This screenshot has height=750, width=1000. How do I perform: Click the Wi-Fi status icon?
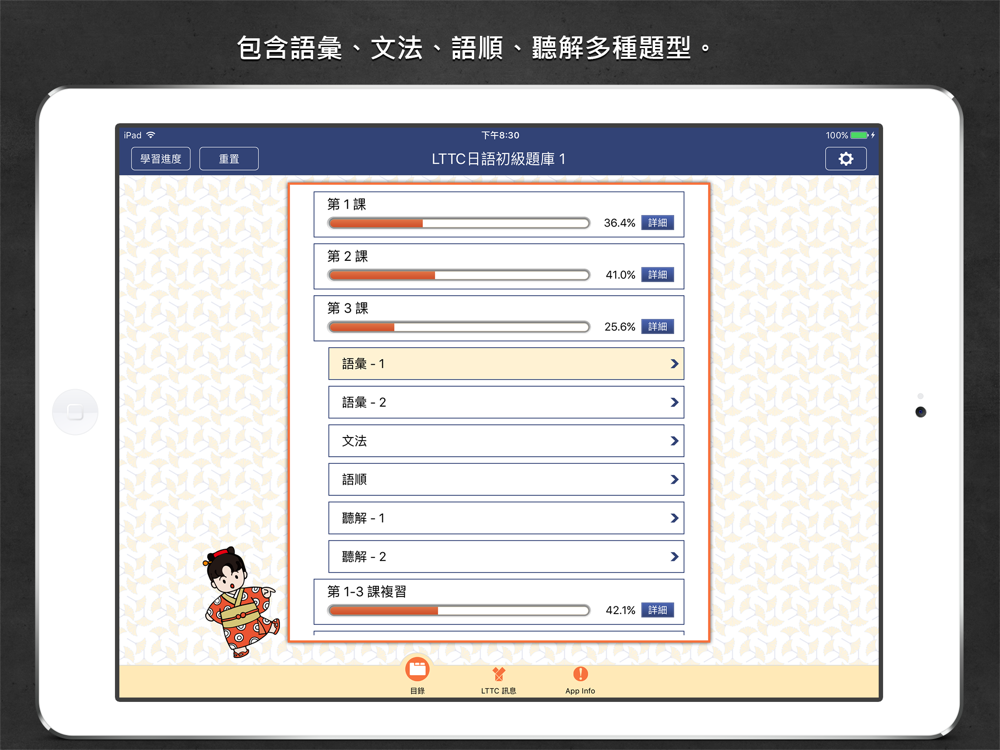pyautogui.click(x=151, y=135)
